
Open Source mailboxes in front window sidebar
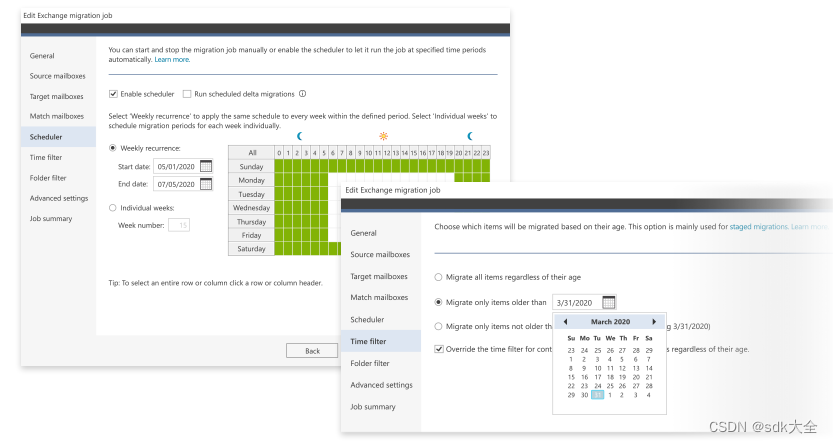[380, 254]
